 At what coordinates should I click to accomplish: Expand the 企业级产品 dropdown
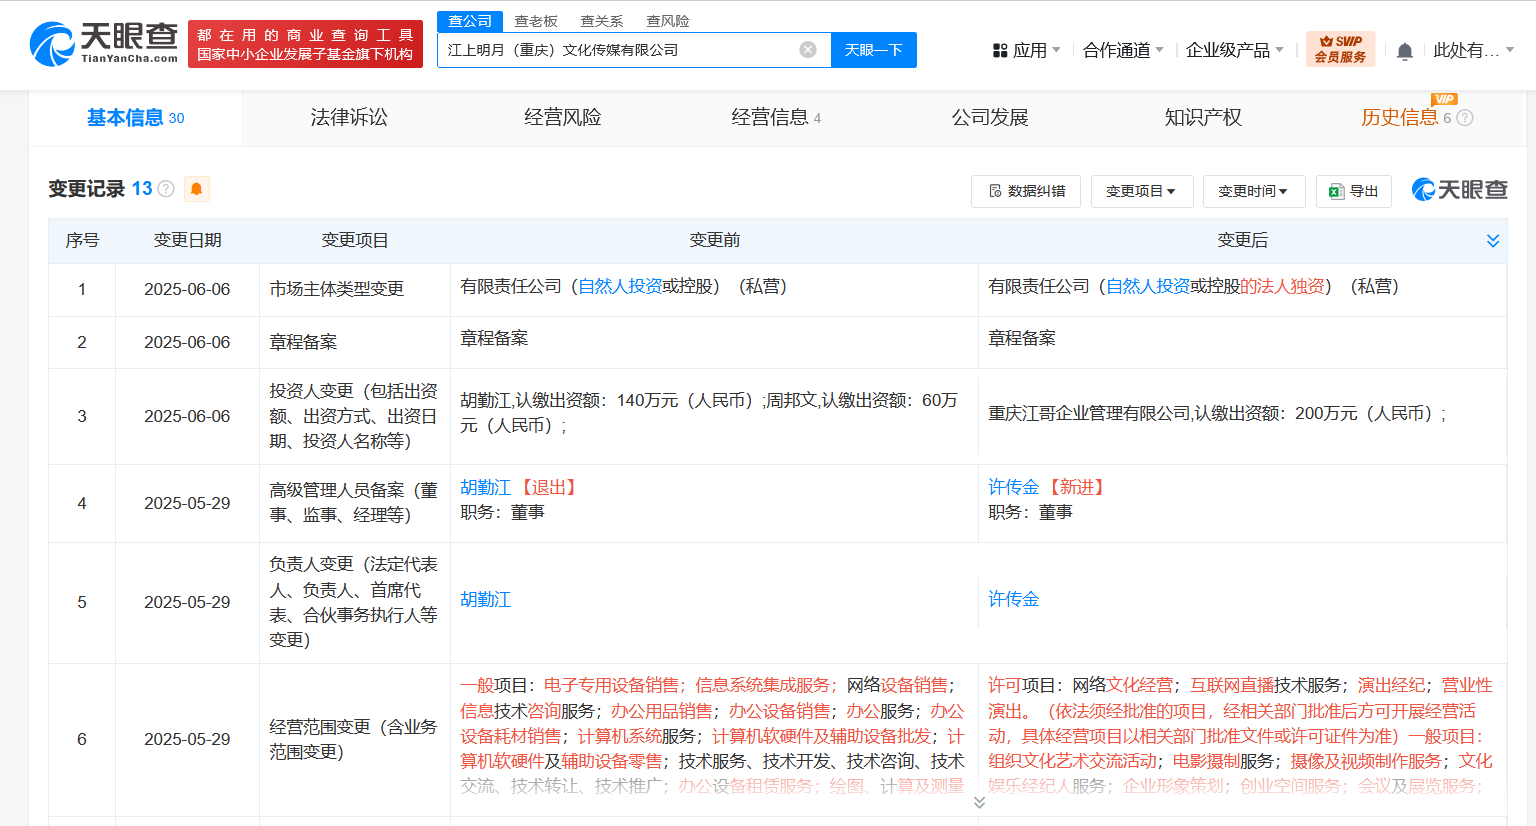[1234, 50]
